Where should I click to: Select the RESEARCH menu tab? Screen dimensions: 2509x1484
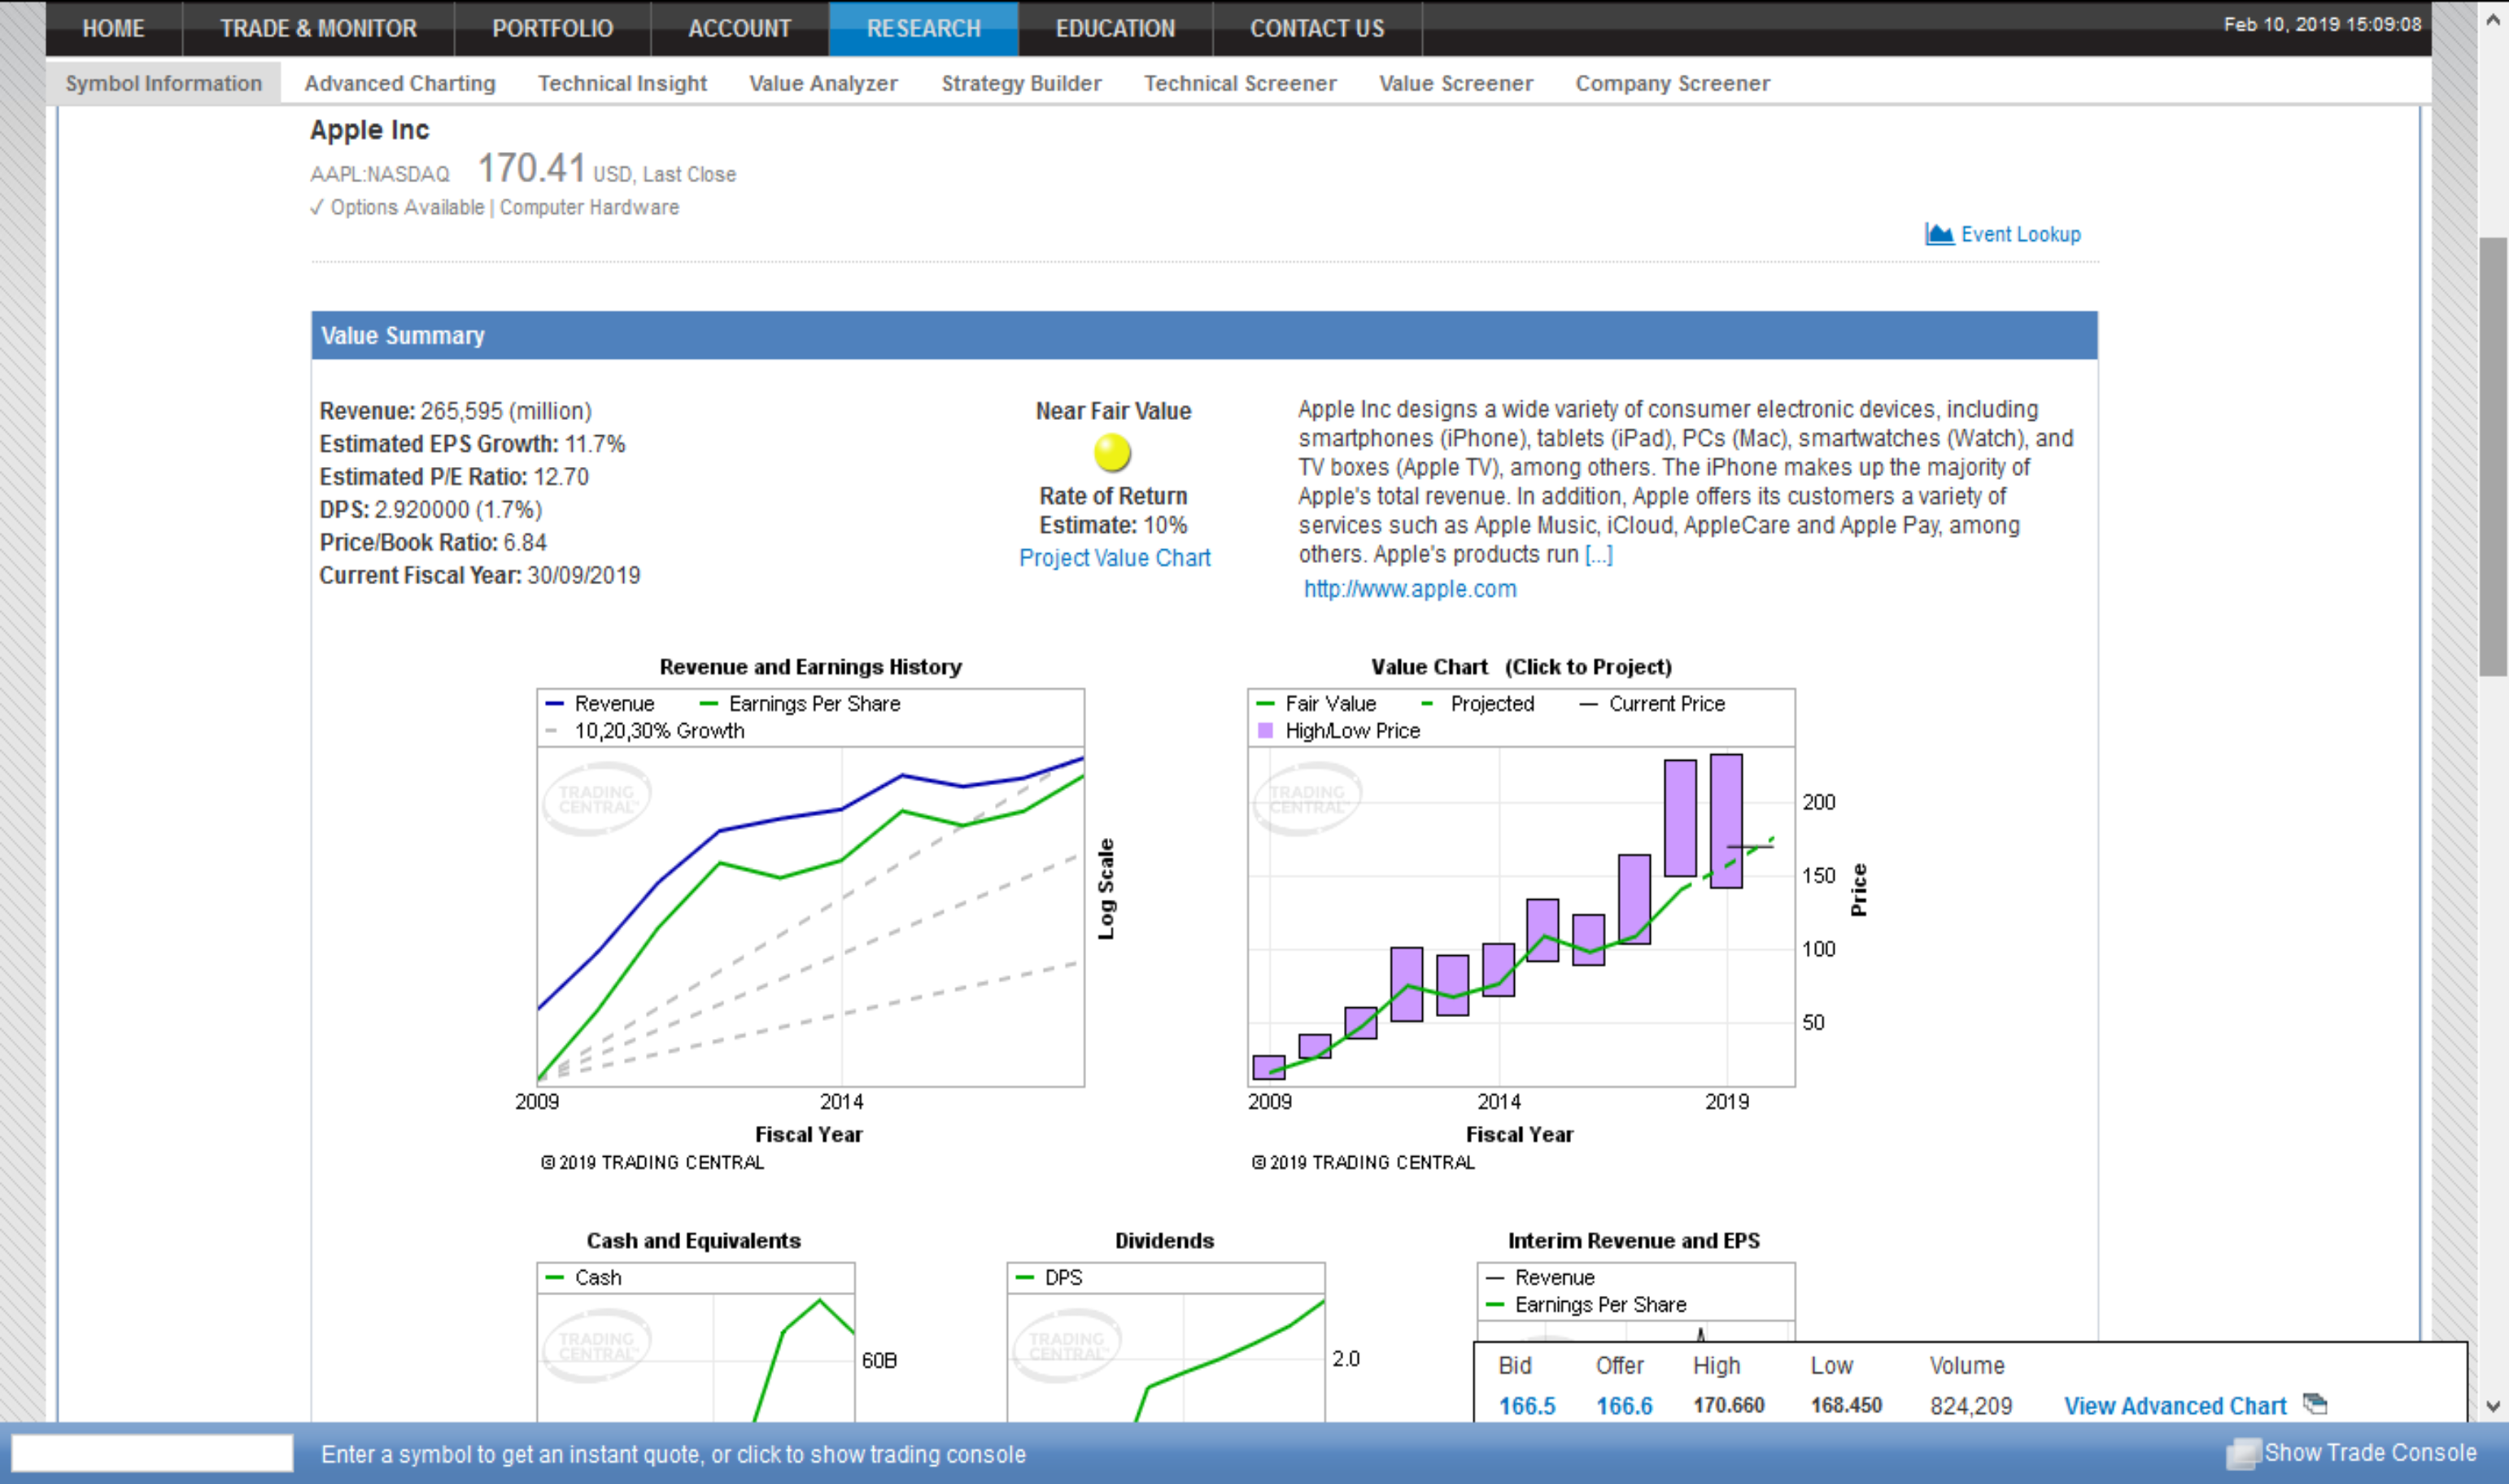pos(923,28)
